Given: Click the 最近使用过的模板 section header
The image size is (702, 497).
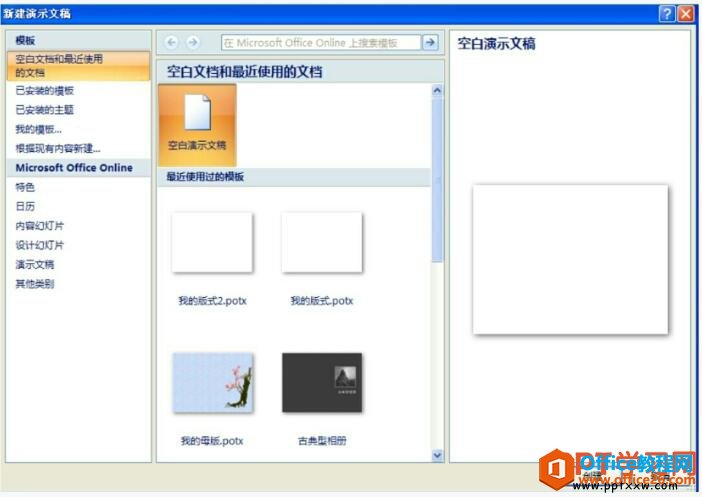Looking at the screenshot, I should tap(295, 177).
